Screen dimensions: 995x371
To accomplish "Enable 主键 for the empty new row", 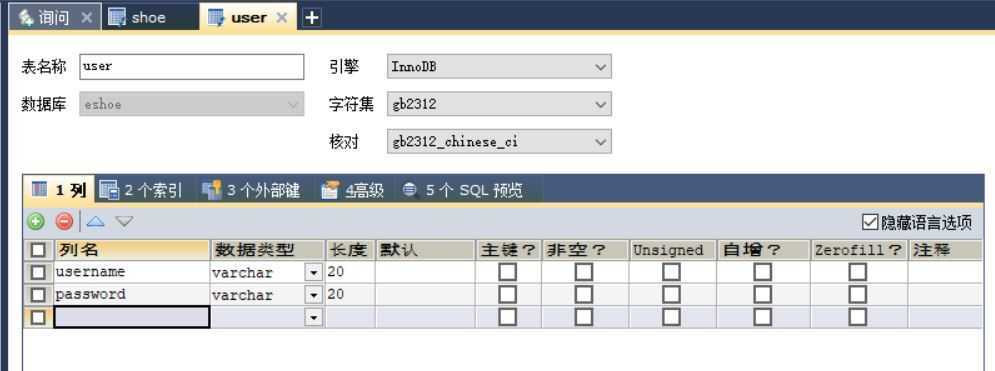I will 508,317.
